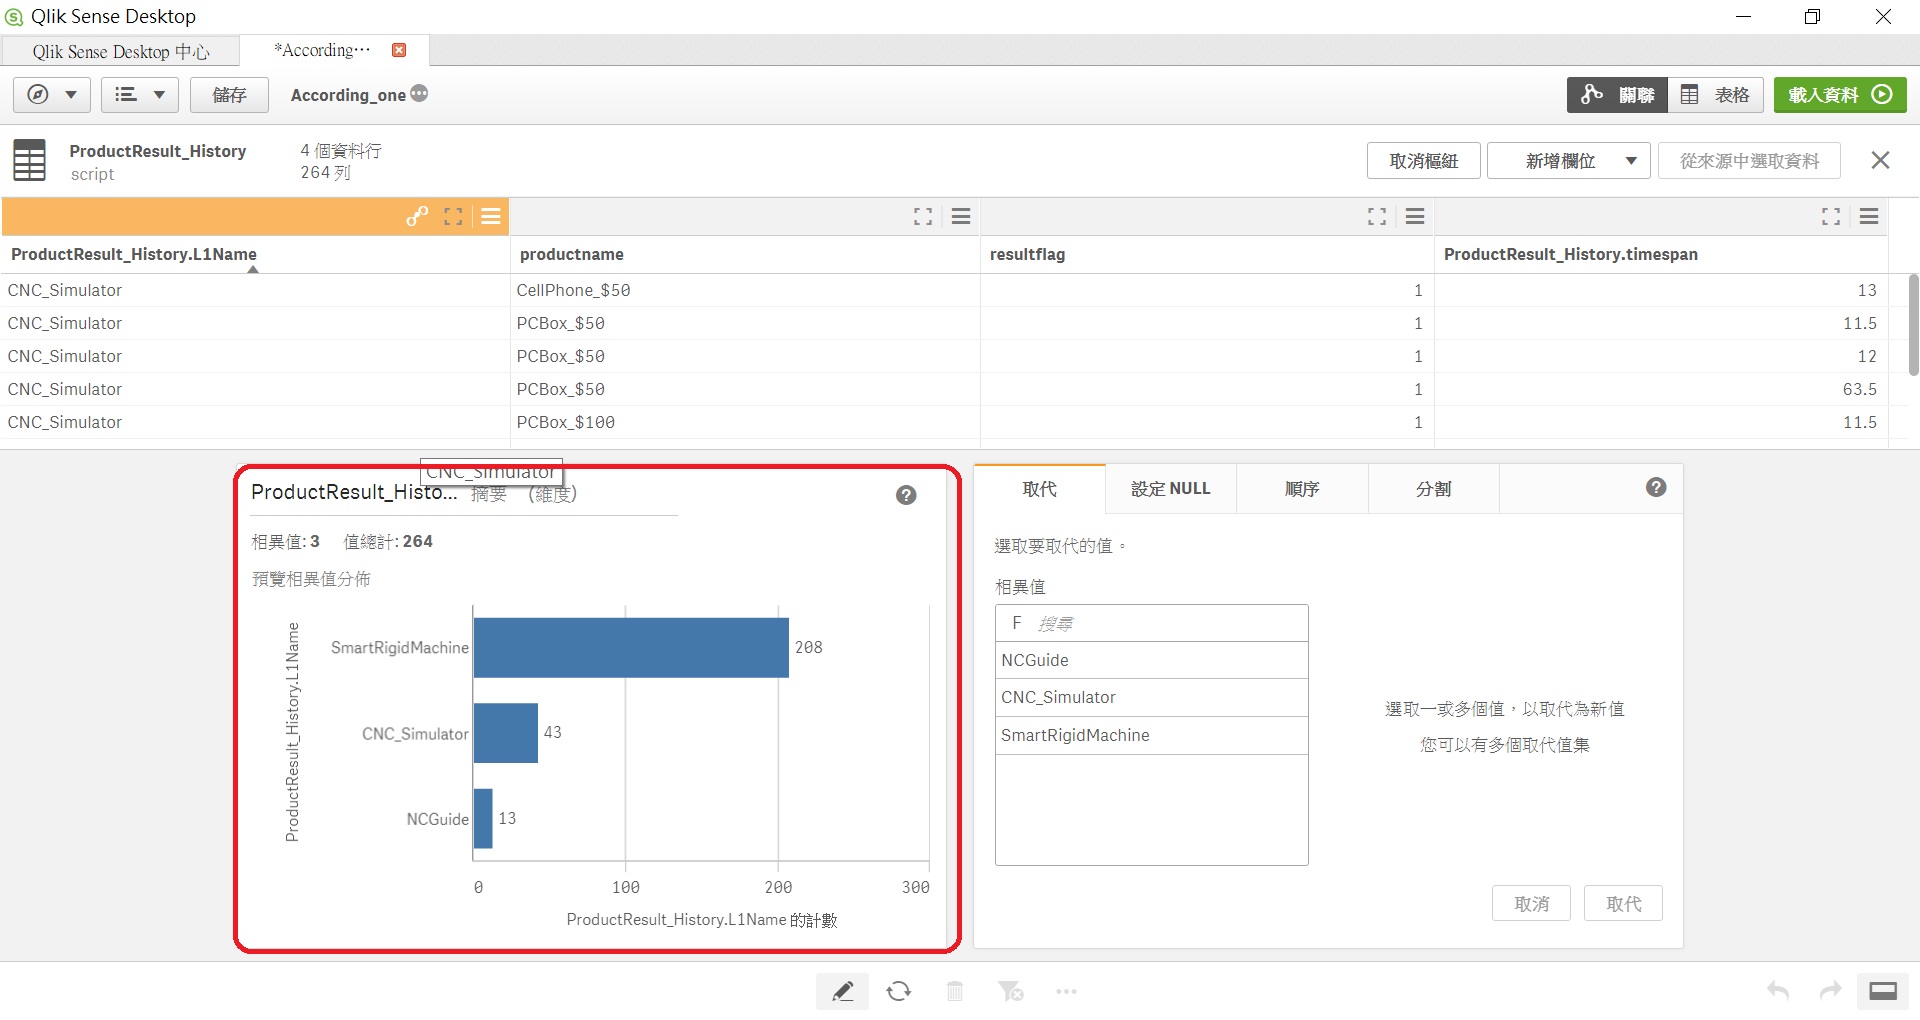Expand the L1Name column brackets icon
This screenshot has width=1920, height=1020.
click(x=453, y=216)
